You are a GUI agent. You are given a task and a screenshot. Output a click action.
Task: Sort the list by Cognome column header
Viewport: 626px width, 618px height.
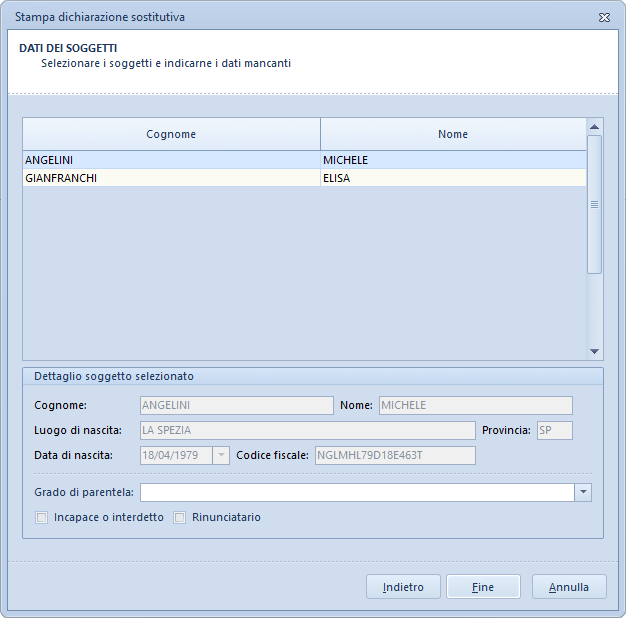click(171, 134)
